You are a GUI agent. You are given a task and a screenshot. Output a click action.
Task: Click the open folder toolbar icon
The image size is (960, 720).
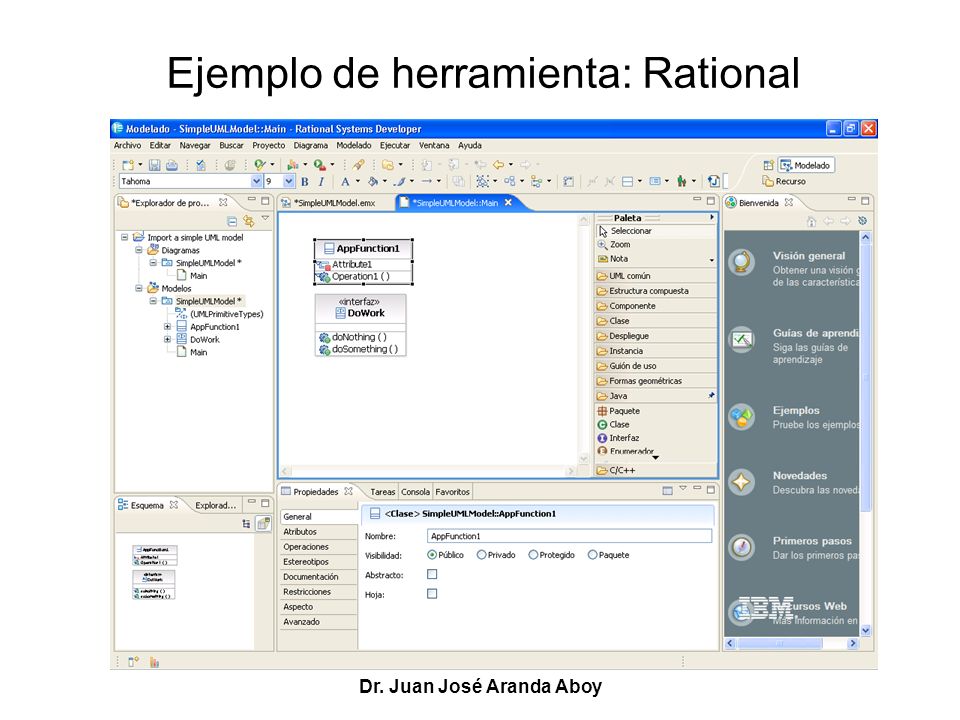[388, 165]
